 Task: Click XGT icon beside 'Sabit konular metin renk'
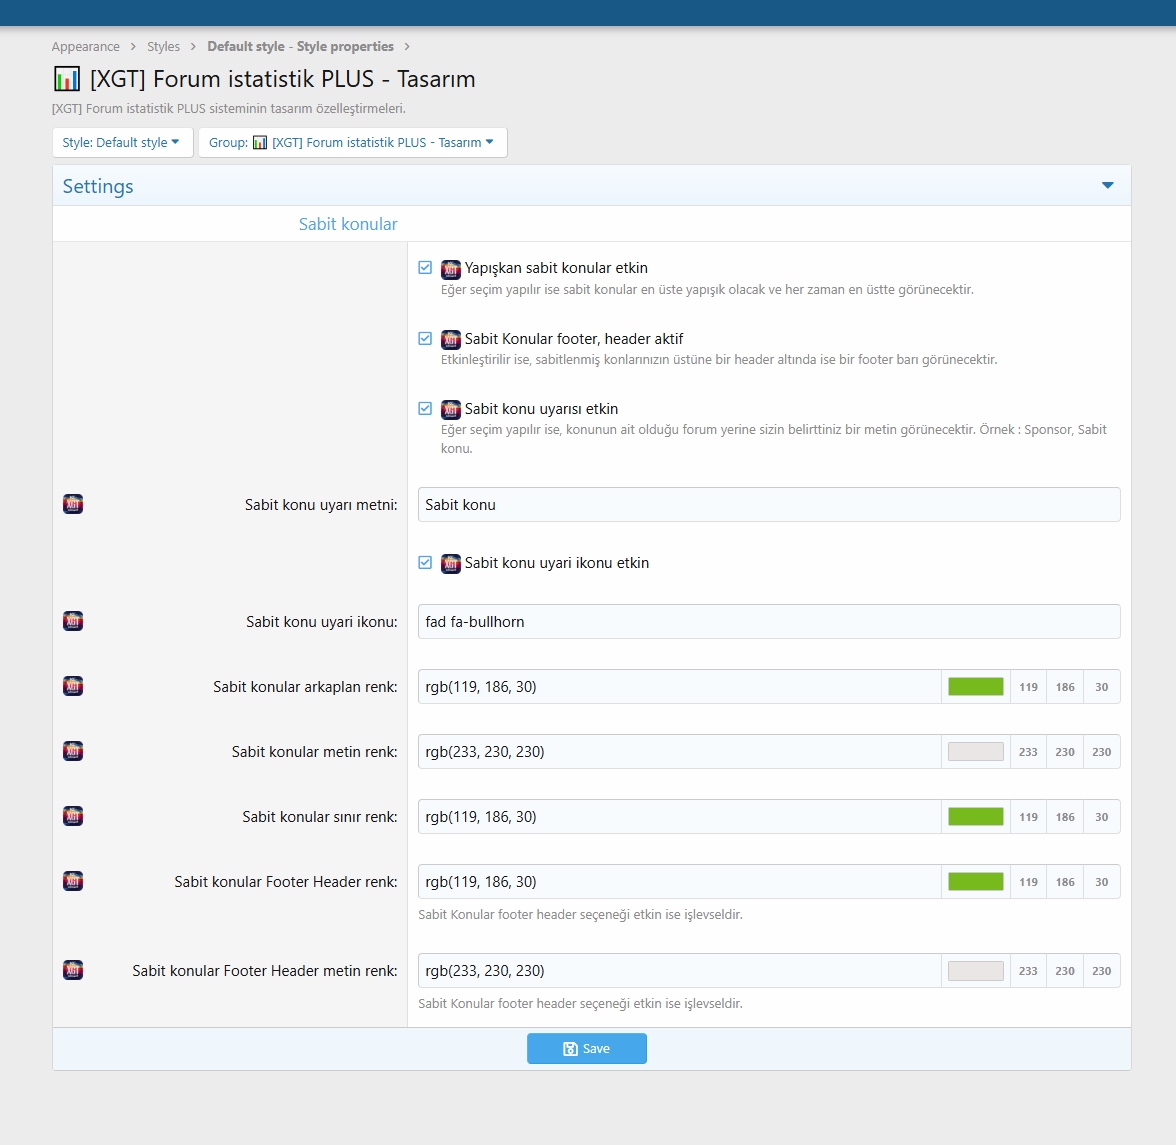[x=73, y=751]
